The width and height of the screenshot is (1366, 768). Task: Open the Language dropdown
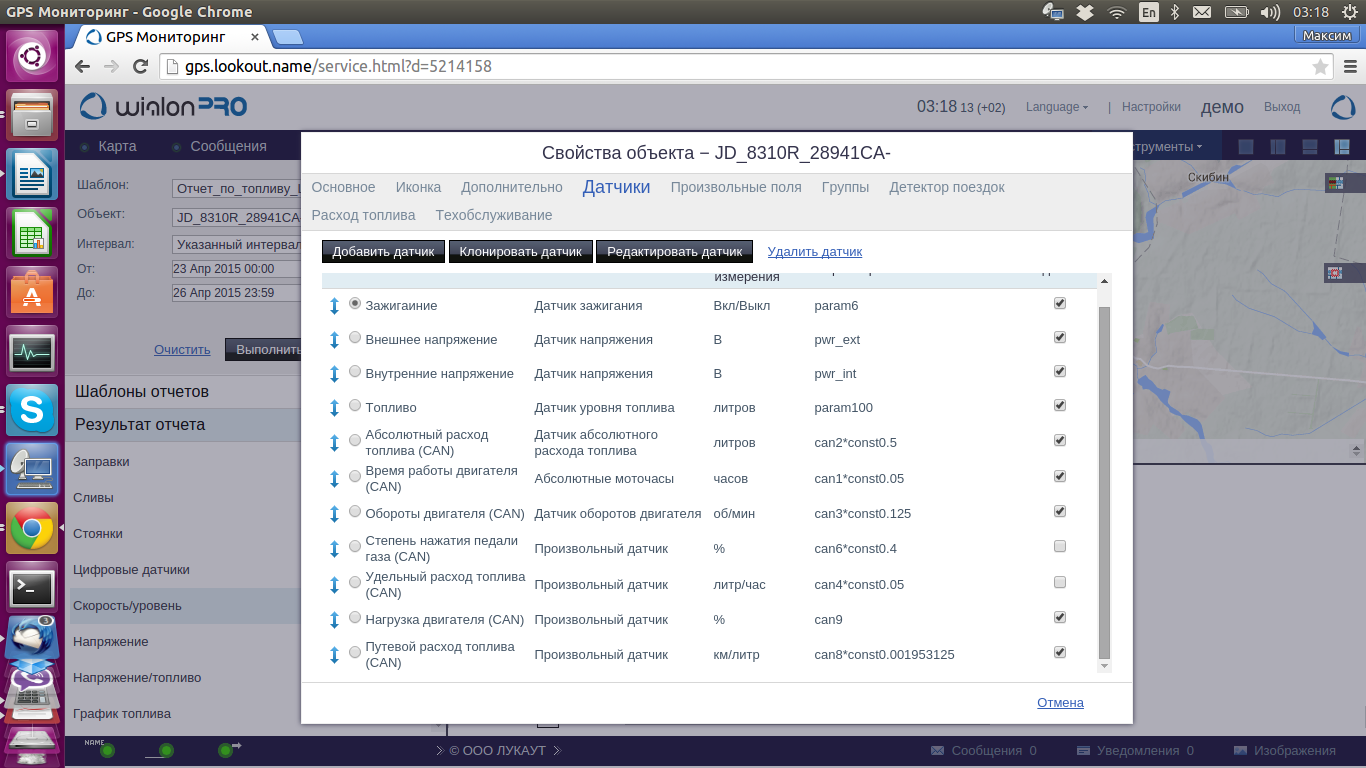pyautogui.click(x=1057, y=107)
